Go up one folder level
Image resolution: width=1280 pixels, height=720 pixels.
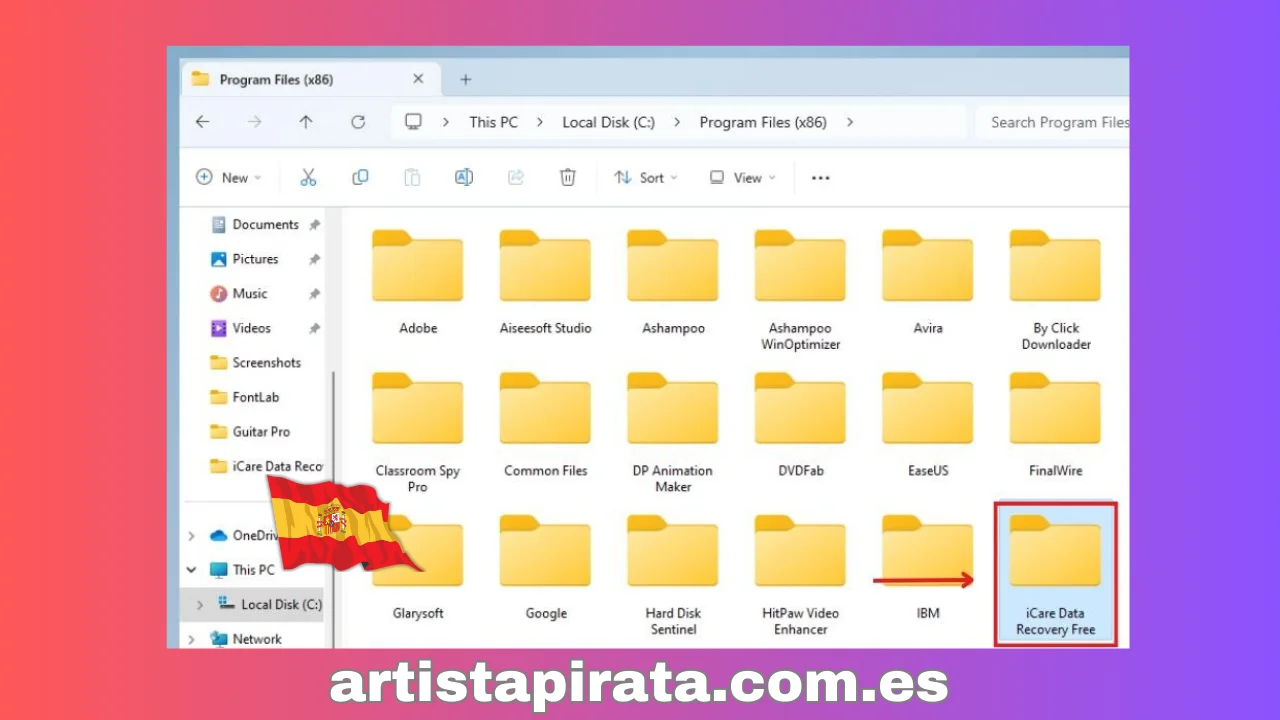point(306,122)
